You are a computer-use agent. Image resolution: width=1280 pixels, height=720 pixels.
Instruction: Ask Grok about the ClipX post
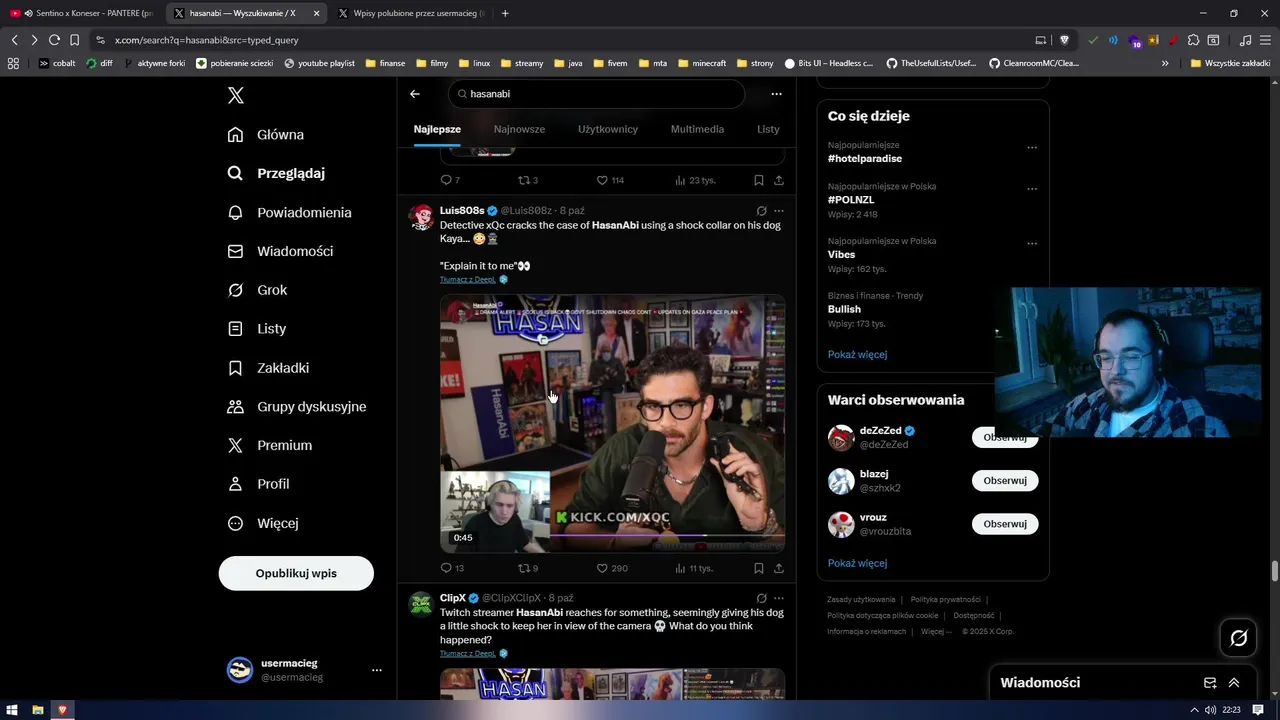click(761, 598)
